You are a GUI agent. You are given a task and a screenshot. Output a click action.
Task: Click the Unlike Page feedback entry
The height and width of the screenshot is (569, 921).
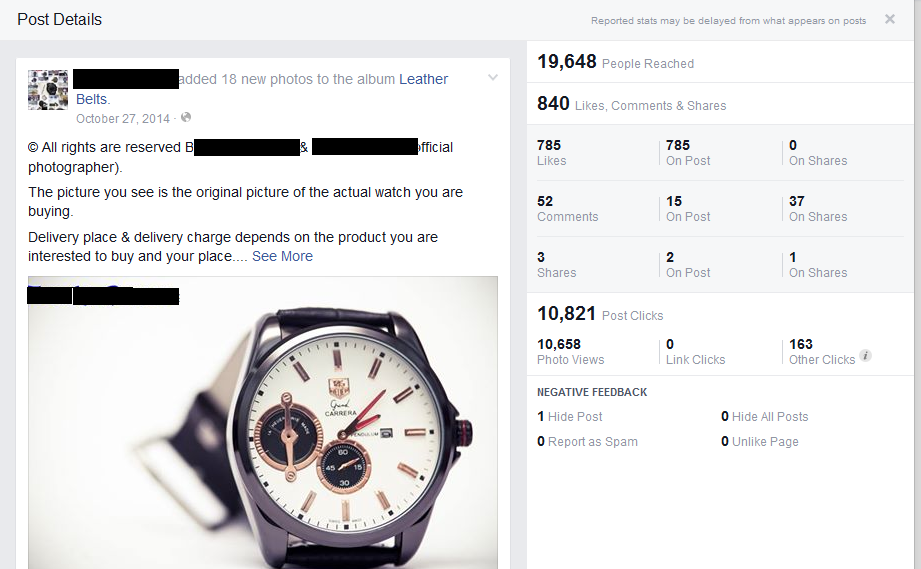coord(760,441)
